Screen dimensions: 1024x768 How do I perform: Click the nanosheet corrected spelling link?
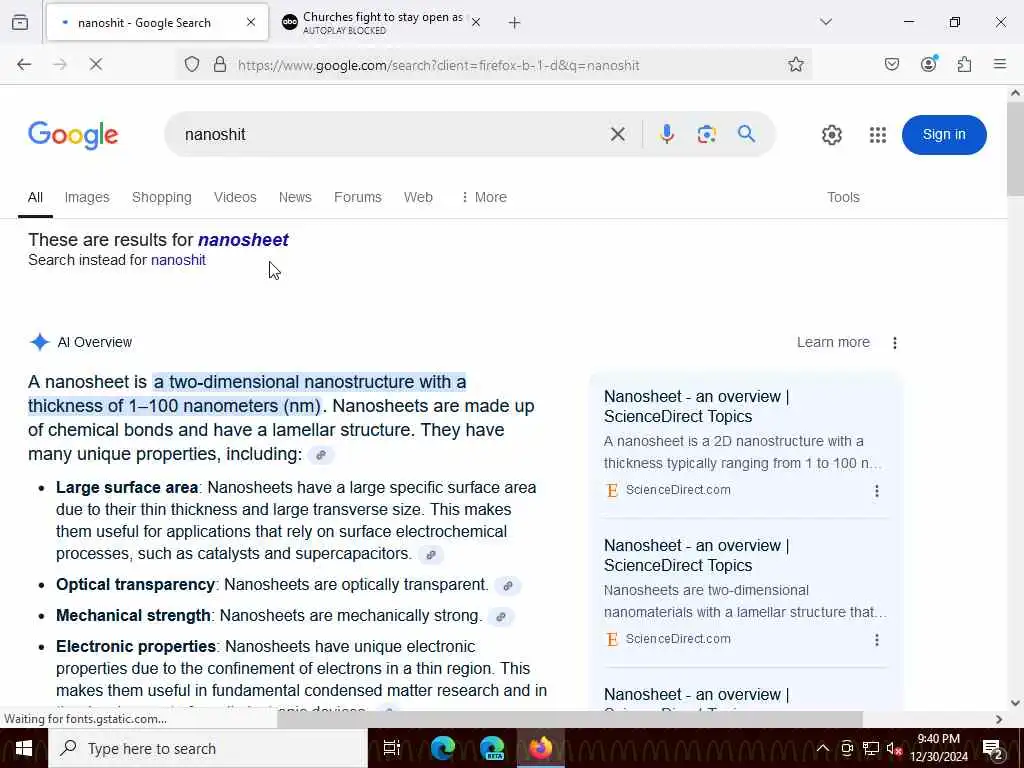coord(244,240)
